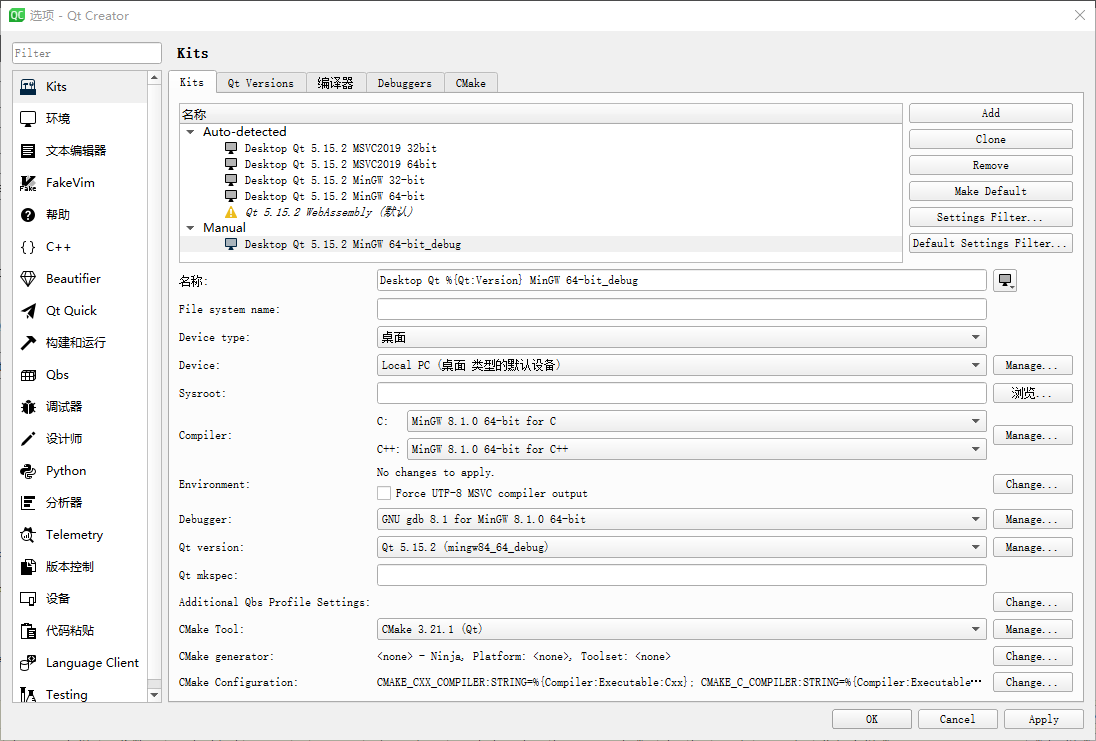The width and height of the screenshot is (1096, 741).
Task: Click the kit icon button next to name field
Action: [1005, 280]
